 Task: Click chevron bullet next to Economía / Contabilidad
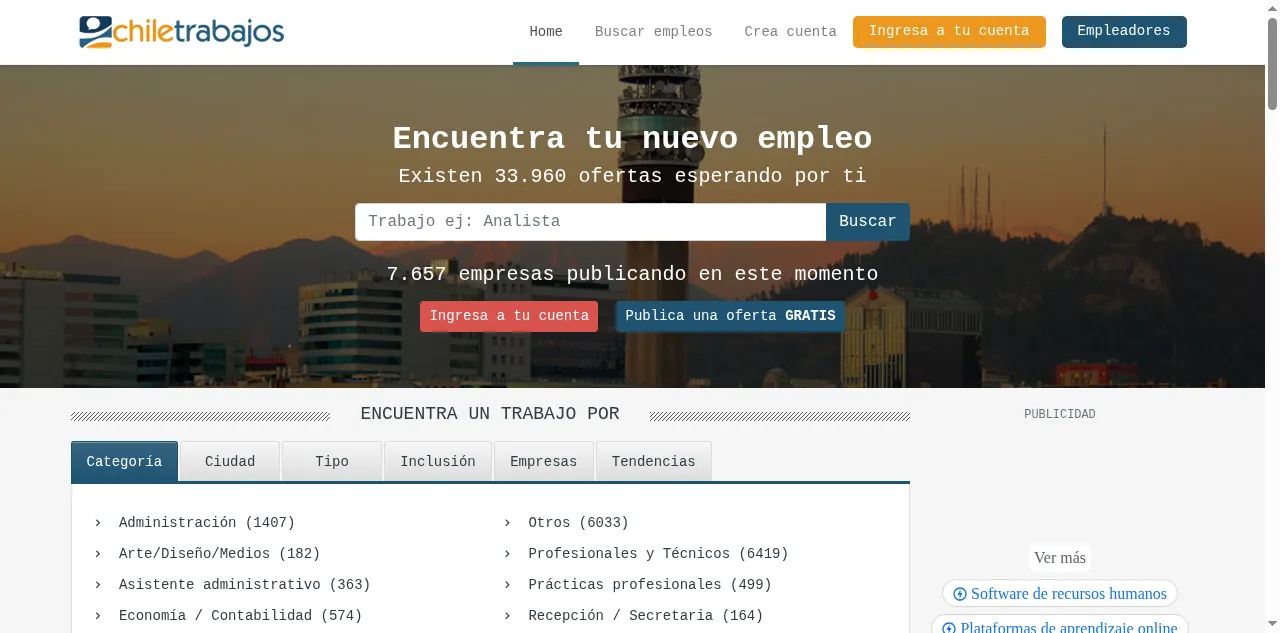[x=98, y=616]
